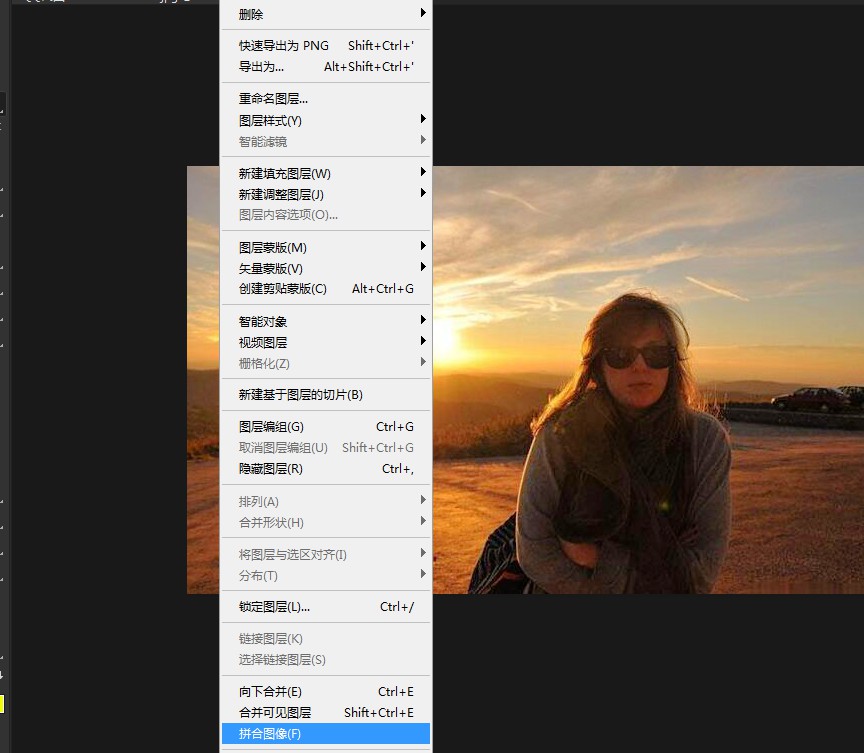Expand the 图层蒙版 layer mask submenu
The width and height of the screenshot is (864, 753).
tap(300, 246)
